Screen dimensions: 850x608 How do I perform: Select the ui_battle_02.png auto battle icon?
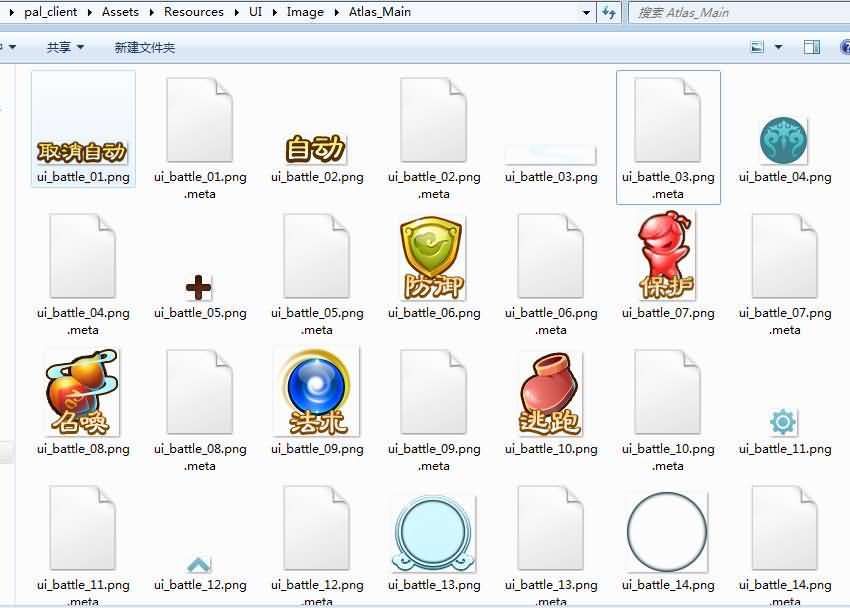pyautogui.click(x=316, y=148)
